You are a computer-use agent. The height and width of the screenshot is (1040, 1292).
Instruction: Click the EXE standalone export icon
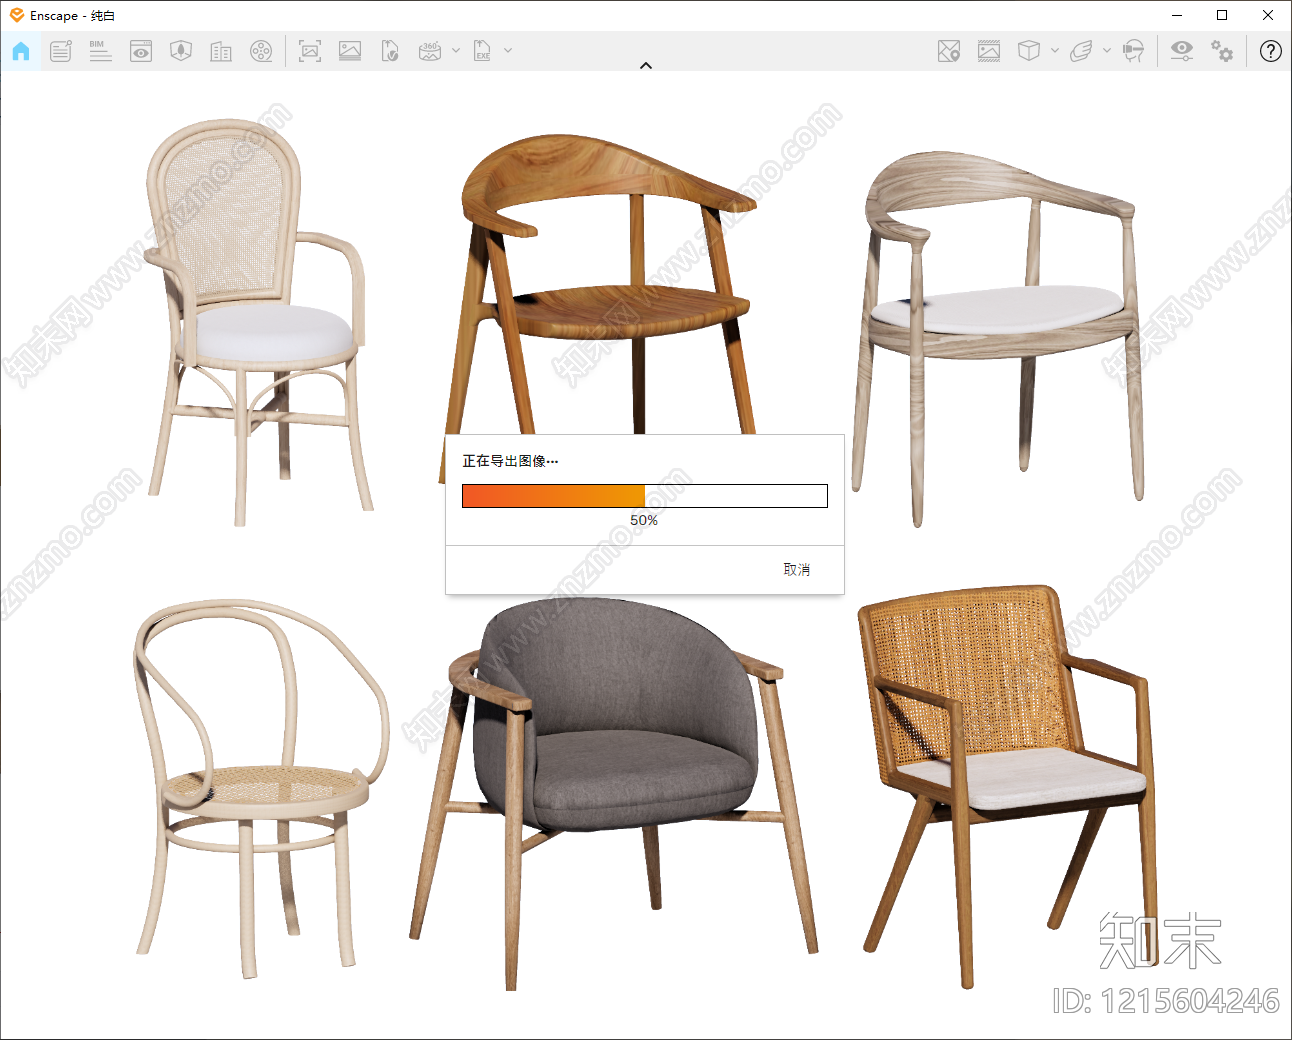(x=482, y=51)
